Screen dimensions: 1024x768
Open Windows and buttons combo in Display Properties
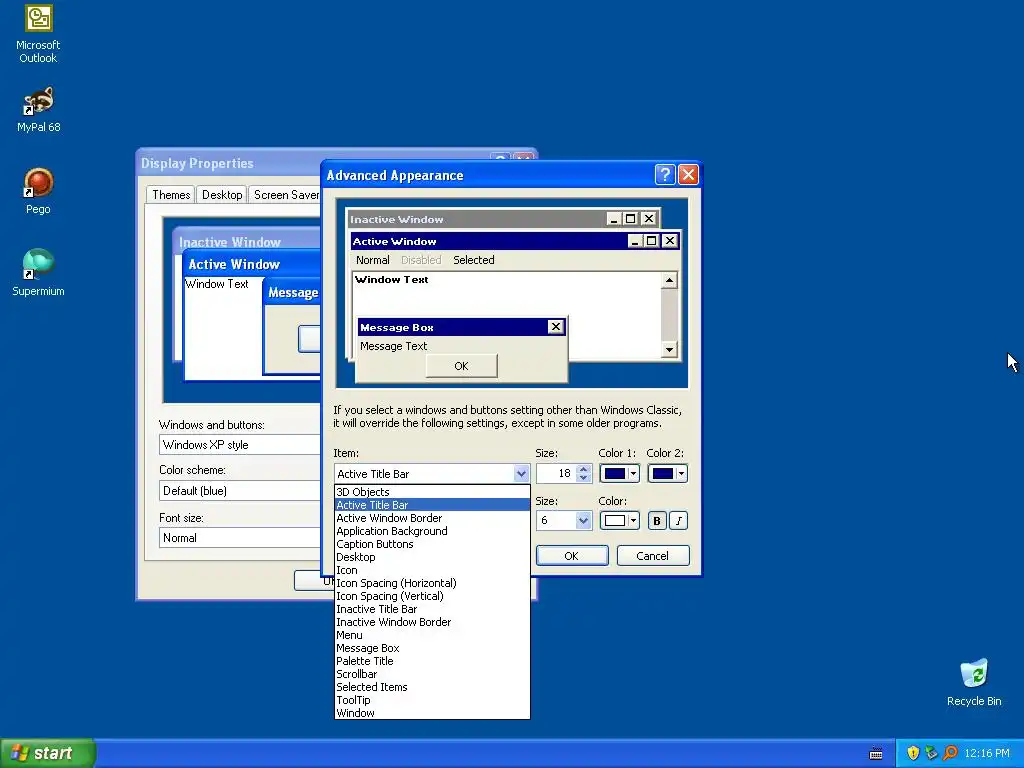point(240,445)
